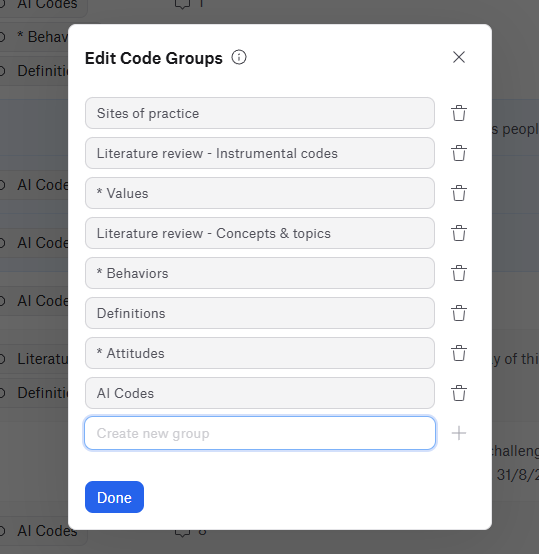Delete the * Attitudes group
Viewport: 539px width, 554px height.
(459, 353)
